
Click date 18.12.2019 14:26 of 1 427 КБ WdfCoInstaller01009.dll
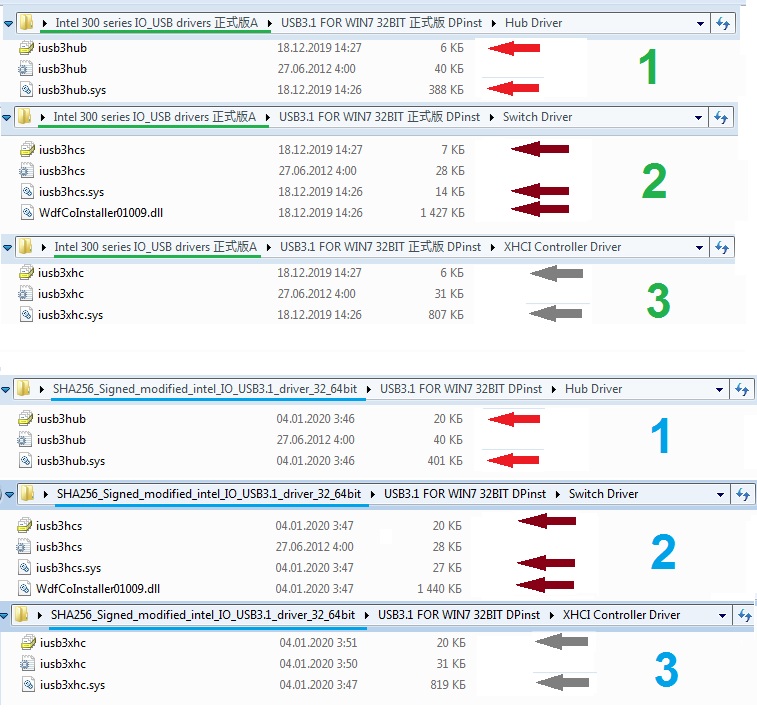point(320,212)
